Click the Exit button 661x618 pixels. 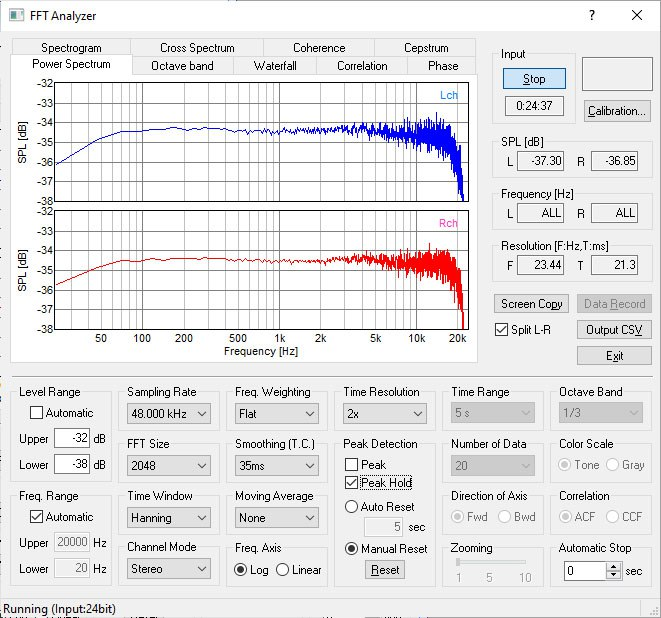(614, 356)
